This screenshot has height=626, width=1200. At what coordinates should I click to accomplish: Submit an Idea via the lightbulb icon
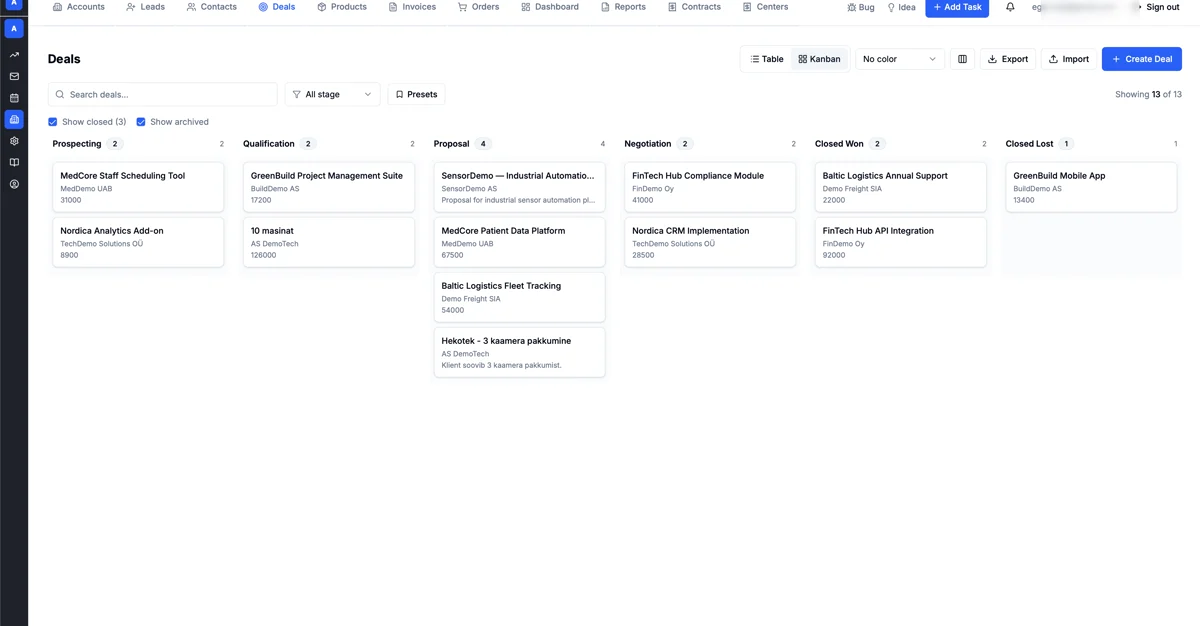pos(901,7)
